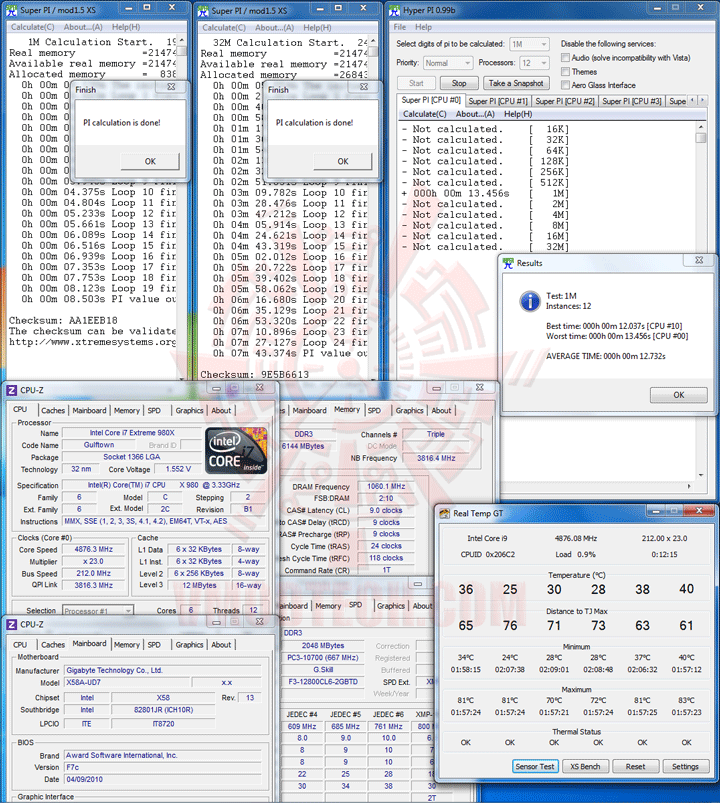Image resolution: width=720 pixels, height=803 pixels.
Task: Enable the Themes service checkbox
Action: 565,72
